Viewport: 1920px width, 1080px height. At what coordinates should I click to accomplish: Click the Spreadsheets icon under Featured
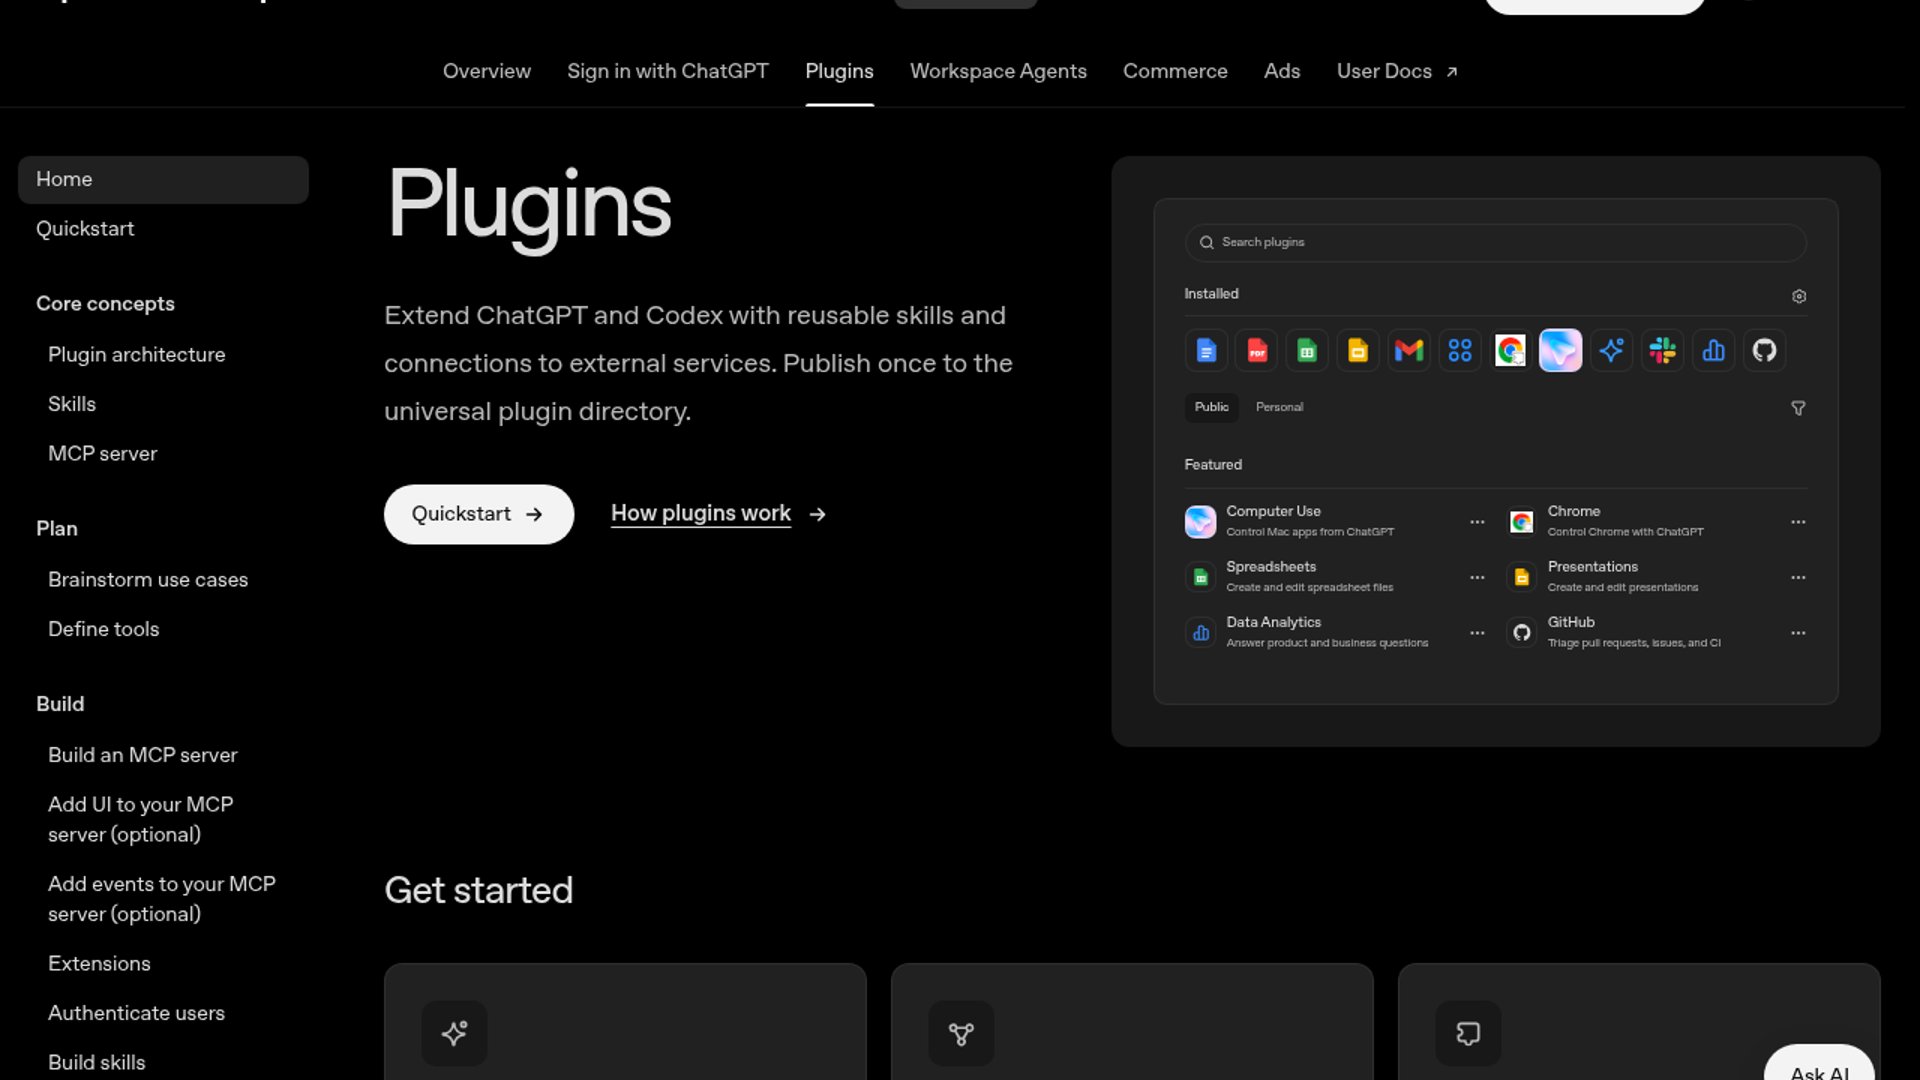[x=1200, y=577]
